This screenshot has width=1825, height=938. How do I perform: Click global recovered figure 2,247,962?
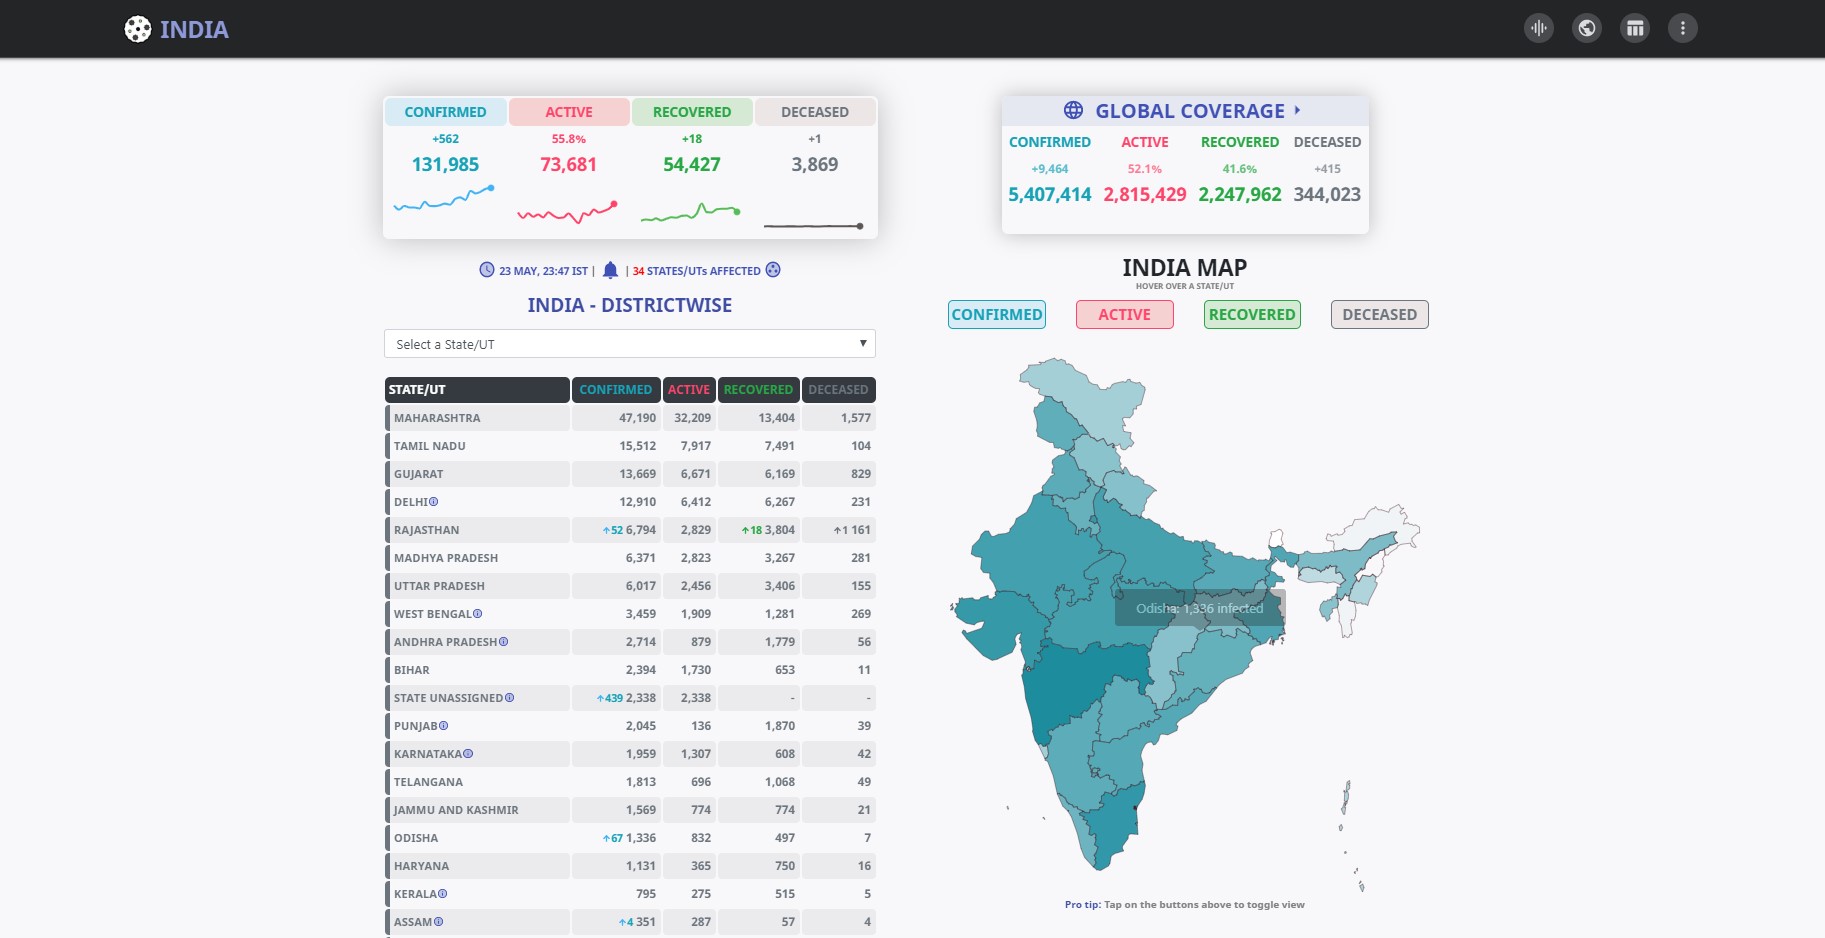(x=1240, y=194)
